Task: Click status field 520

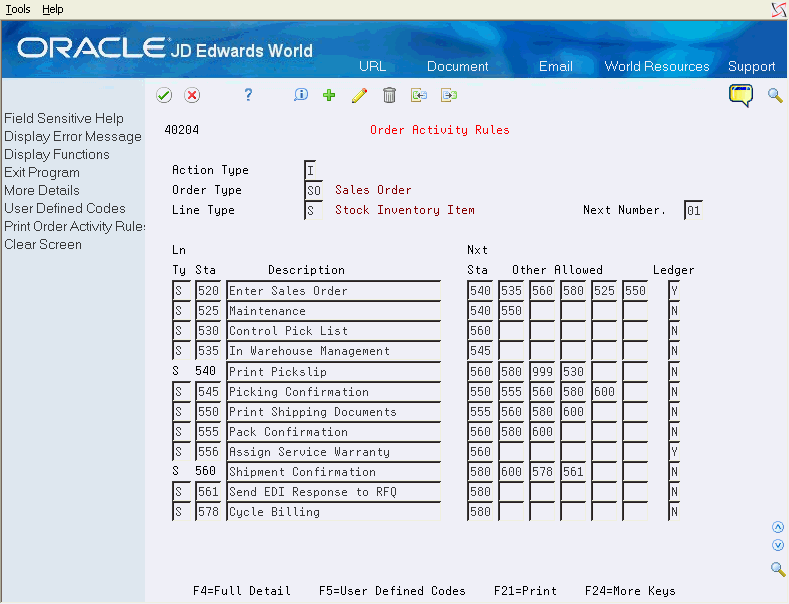Action: tap(208, 290)
